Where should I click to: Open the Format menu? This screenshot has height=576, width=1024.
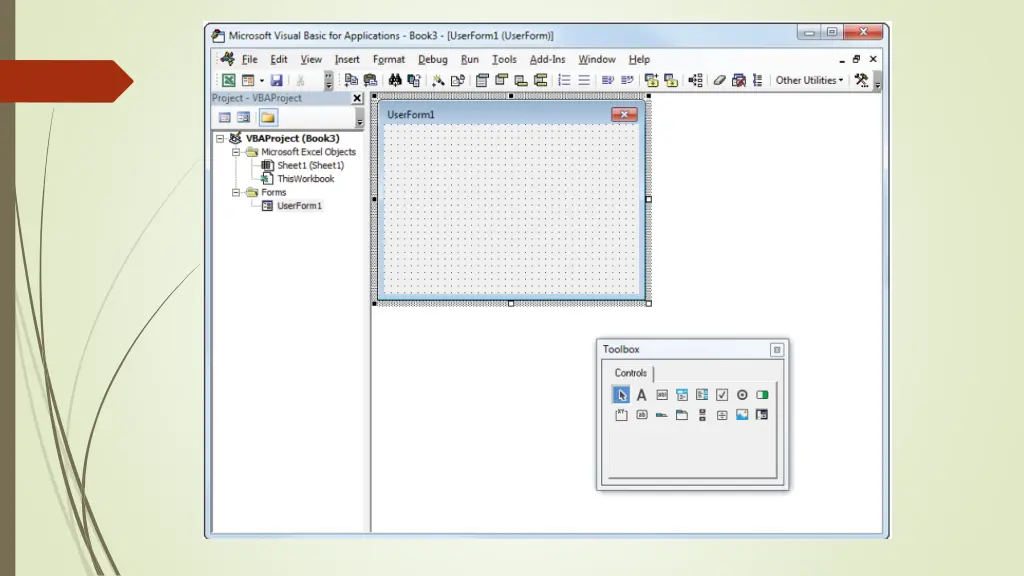pyautogui.click(x=389, y=59)
